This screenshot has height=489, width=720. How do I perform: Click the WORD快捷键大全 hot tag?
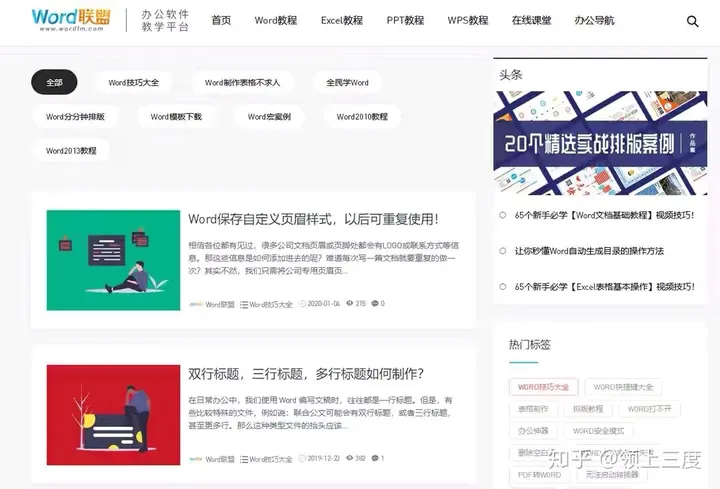click(623, 387)
